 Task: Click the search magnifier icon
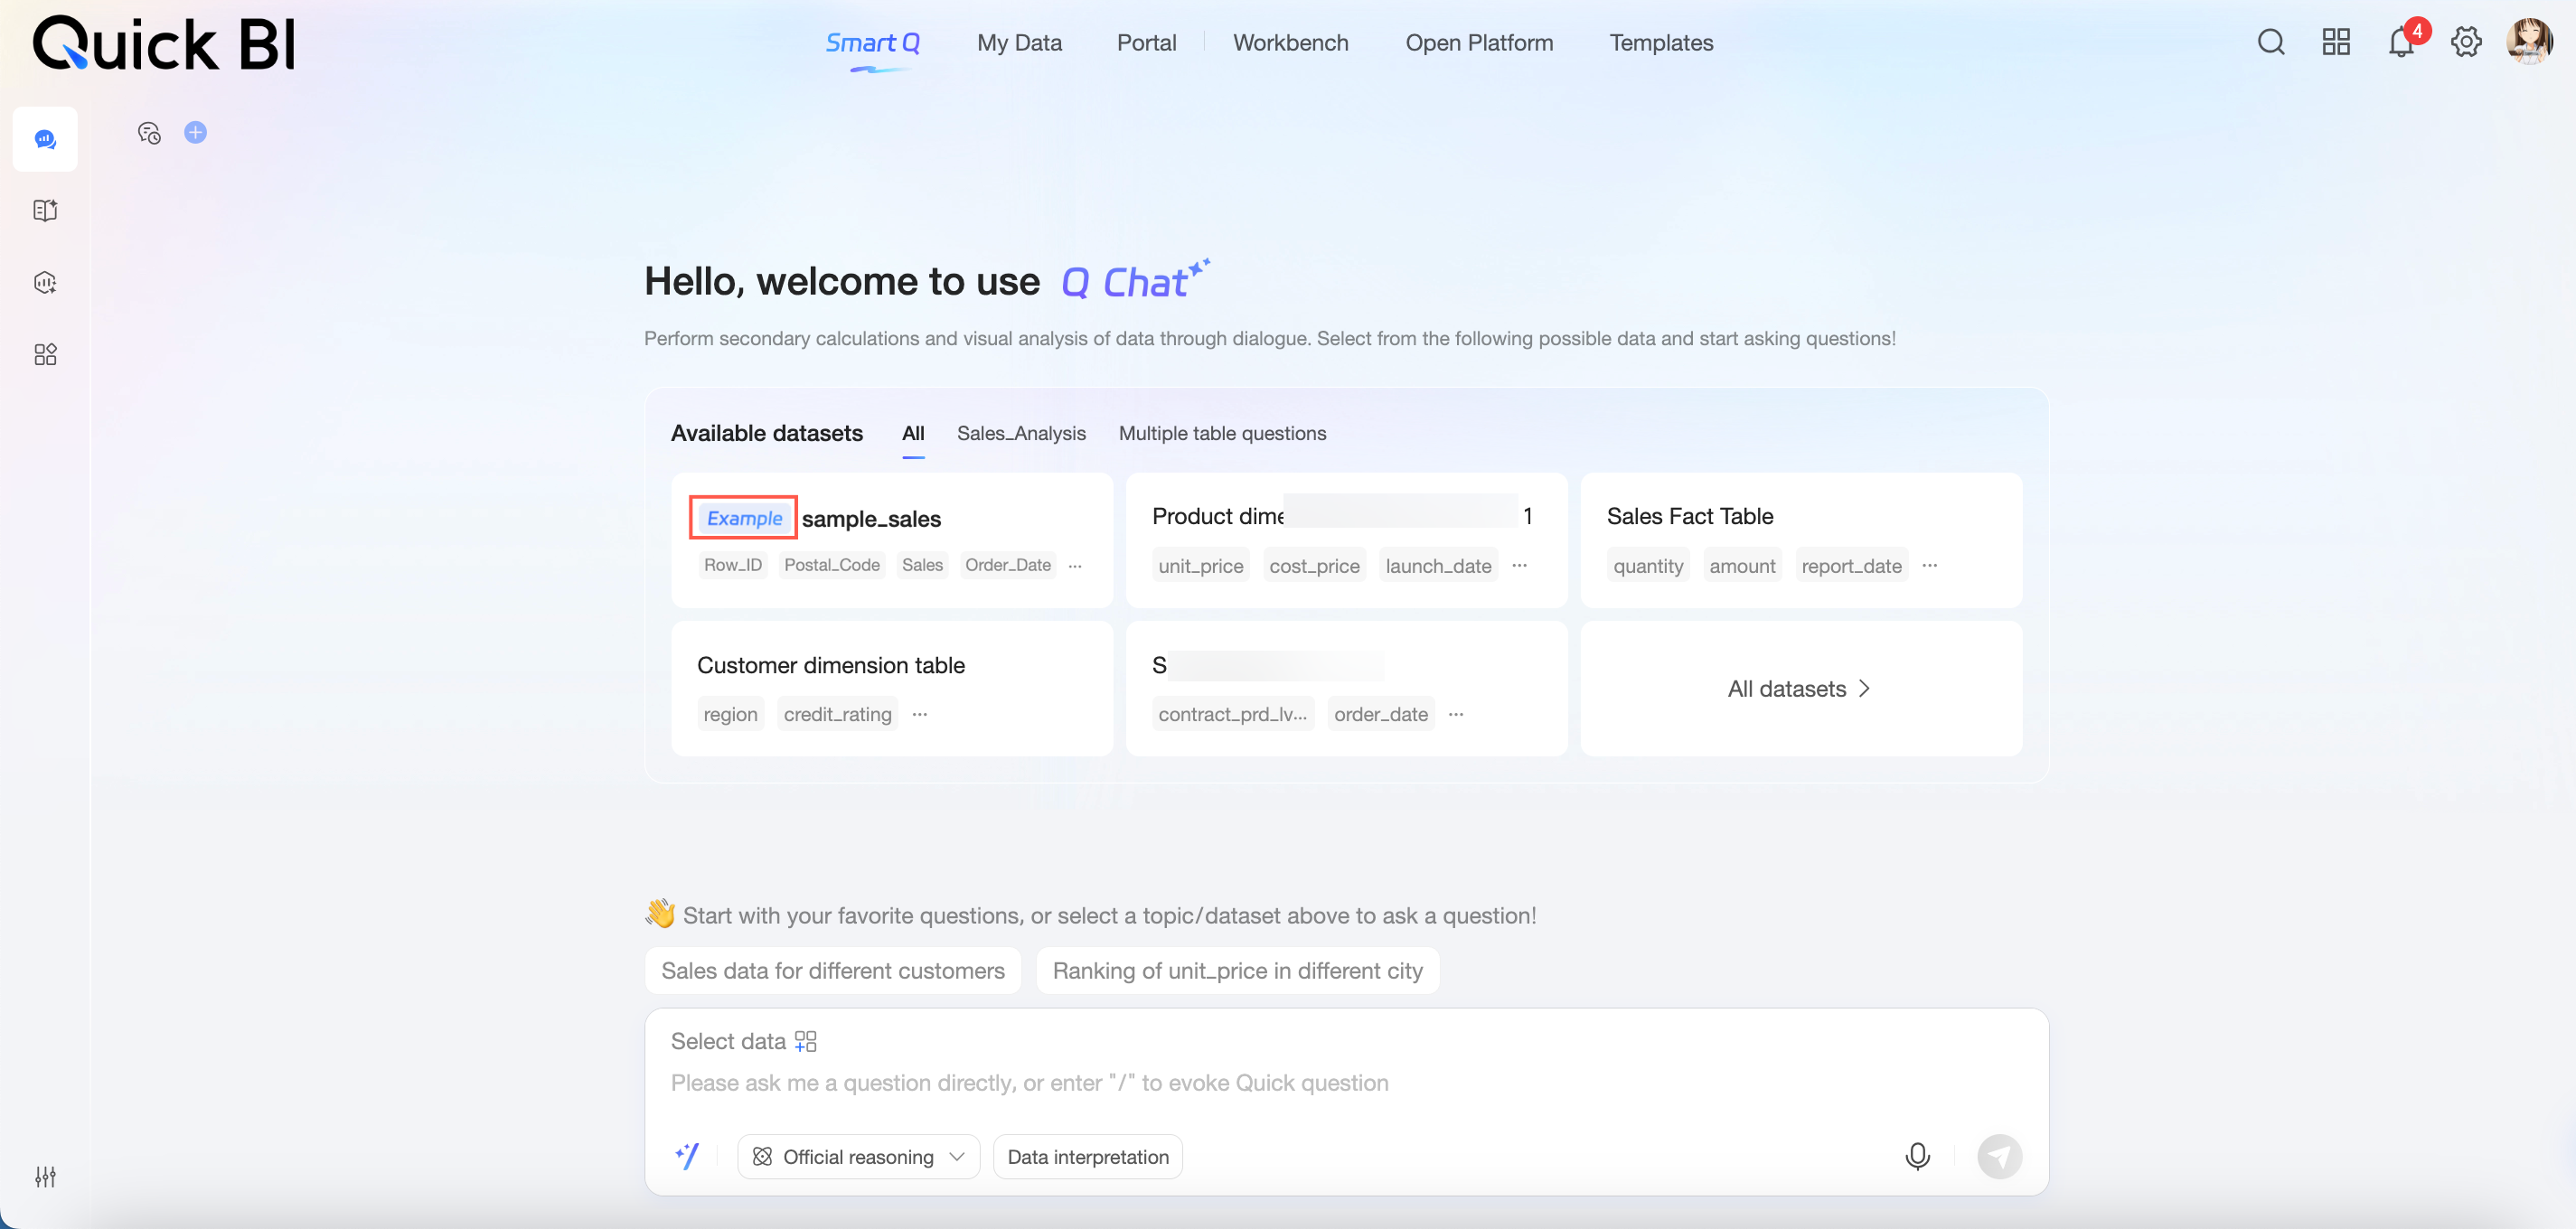(2271, 42)
